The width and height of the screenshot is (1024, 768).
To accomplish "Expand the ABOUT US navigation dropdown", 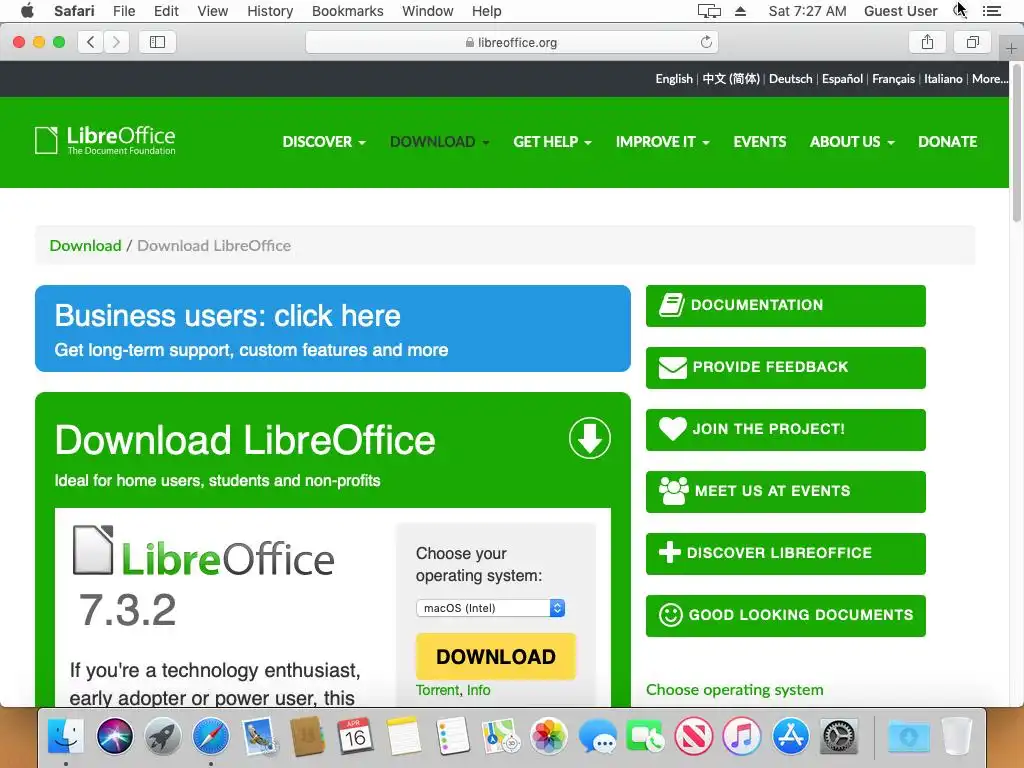I will [852, 142].
